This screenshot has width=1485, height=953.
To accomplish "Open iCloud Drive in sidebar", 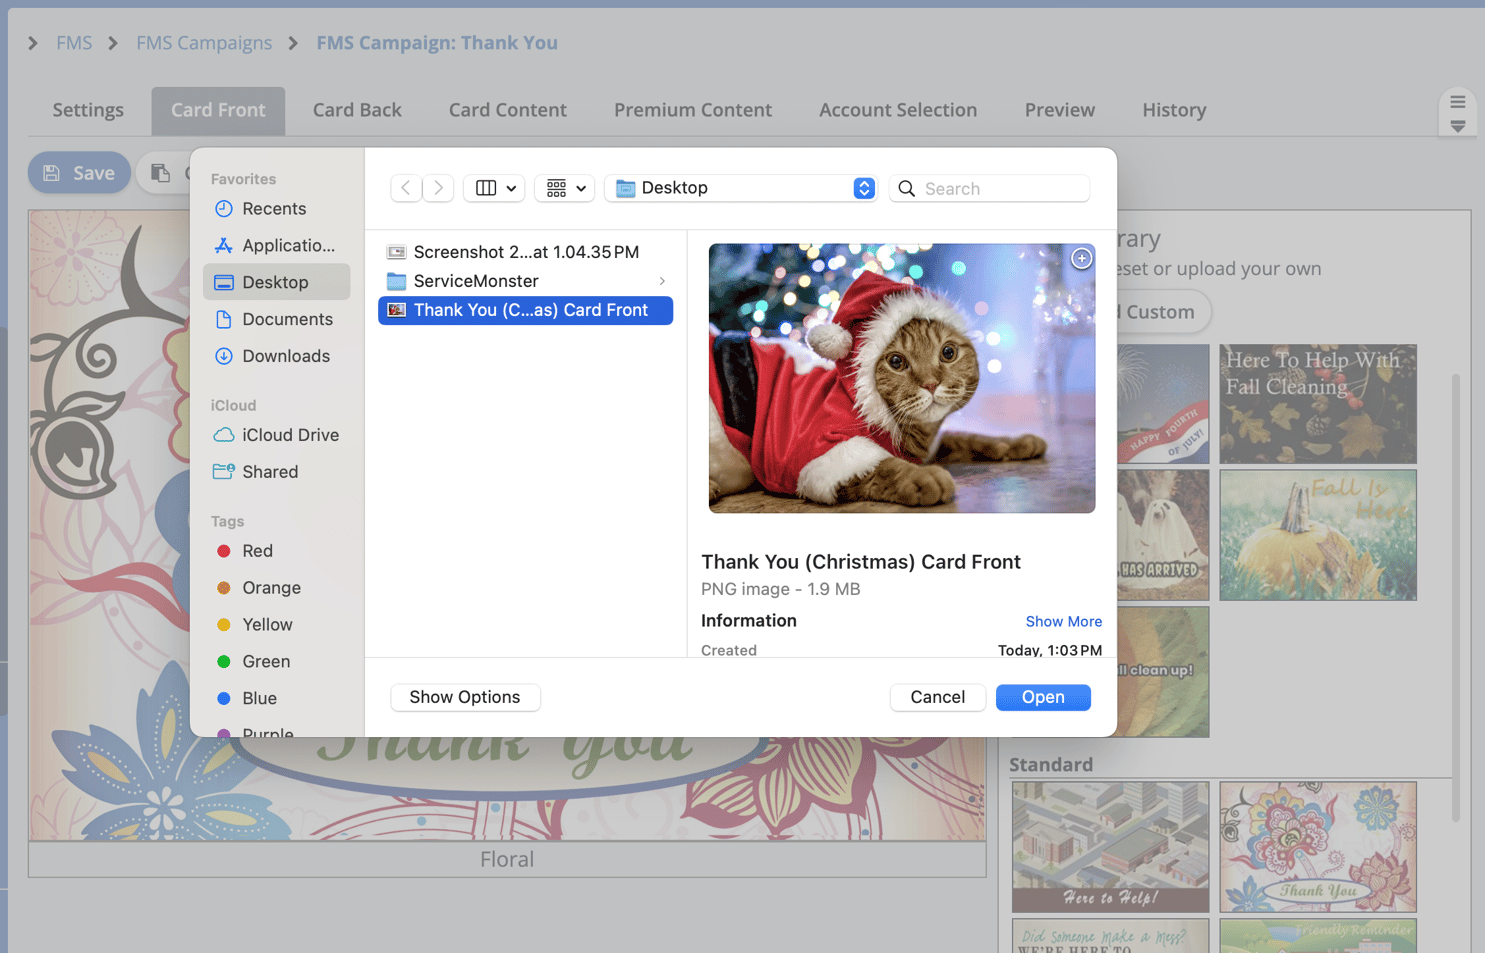I will click(x=275, y=435).
